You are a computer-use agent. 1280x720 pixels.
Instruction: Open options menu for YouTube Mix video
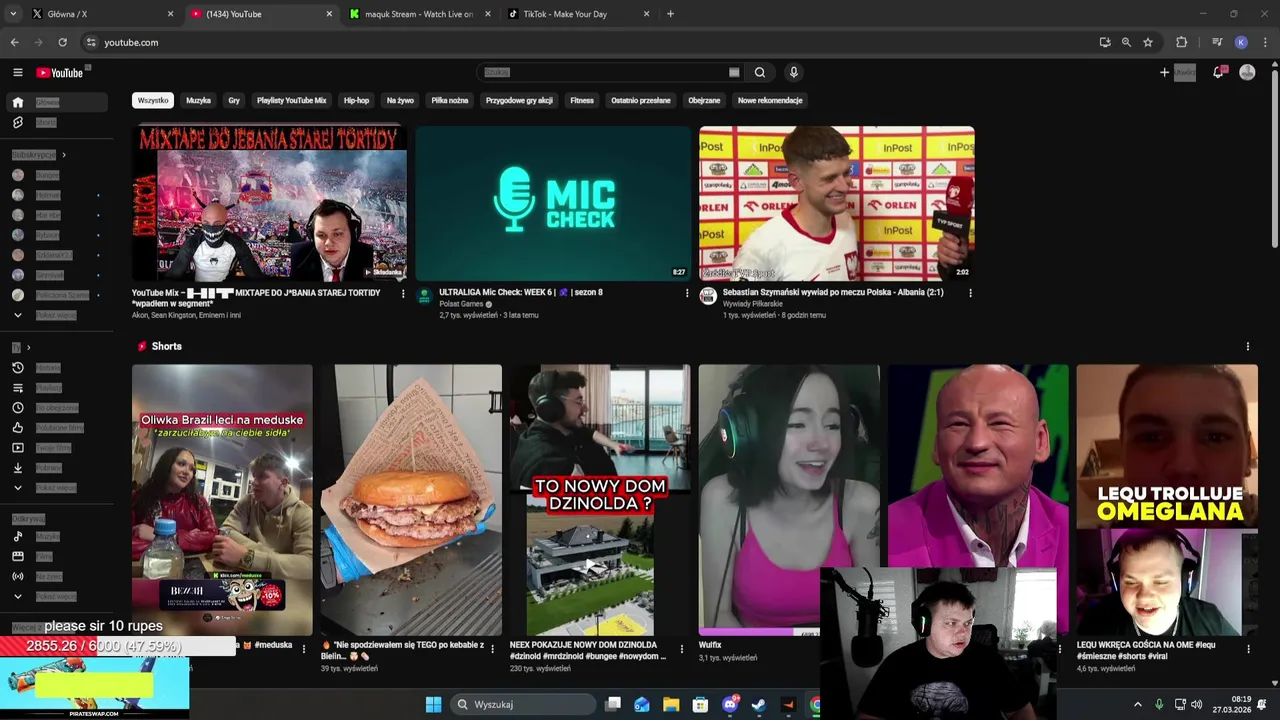(403, 293)
